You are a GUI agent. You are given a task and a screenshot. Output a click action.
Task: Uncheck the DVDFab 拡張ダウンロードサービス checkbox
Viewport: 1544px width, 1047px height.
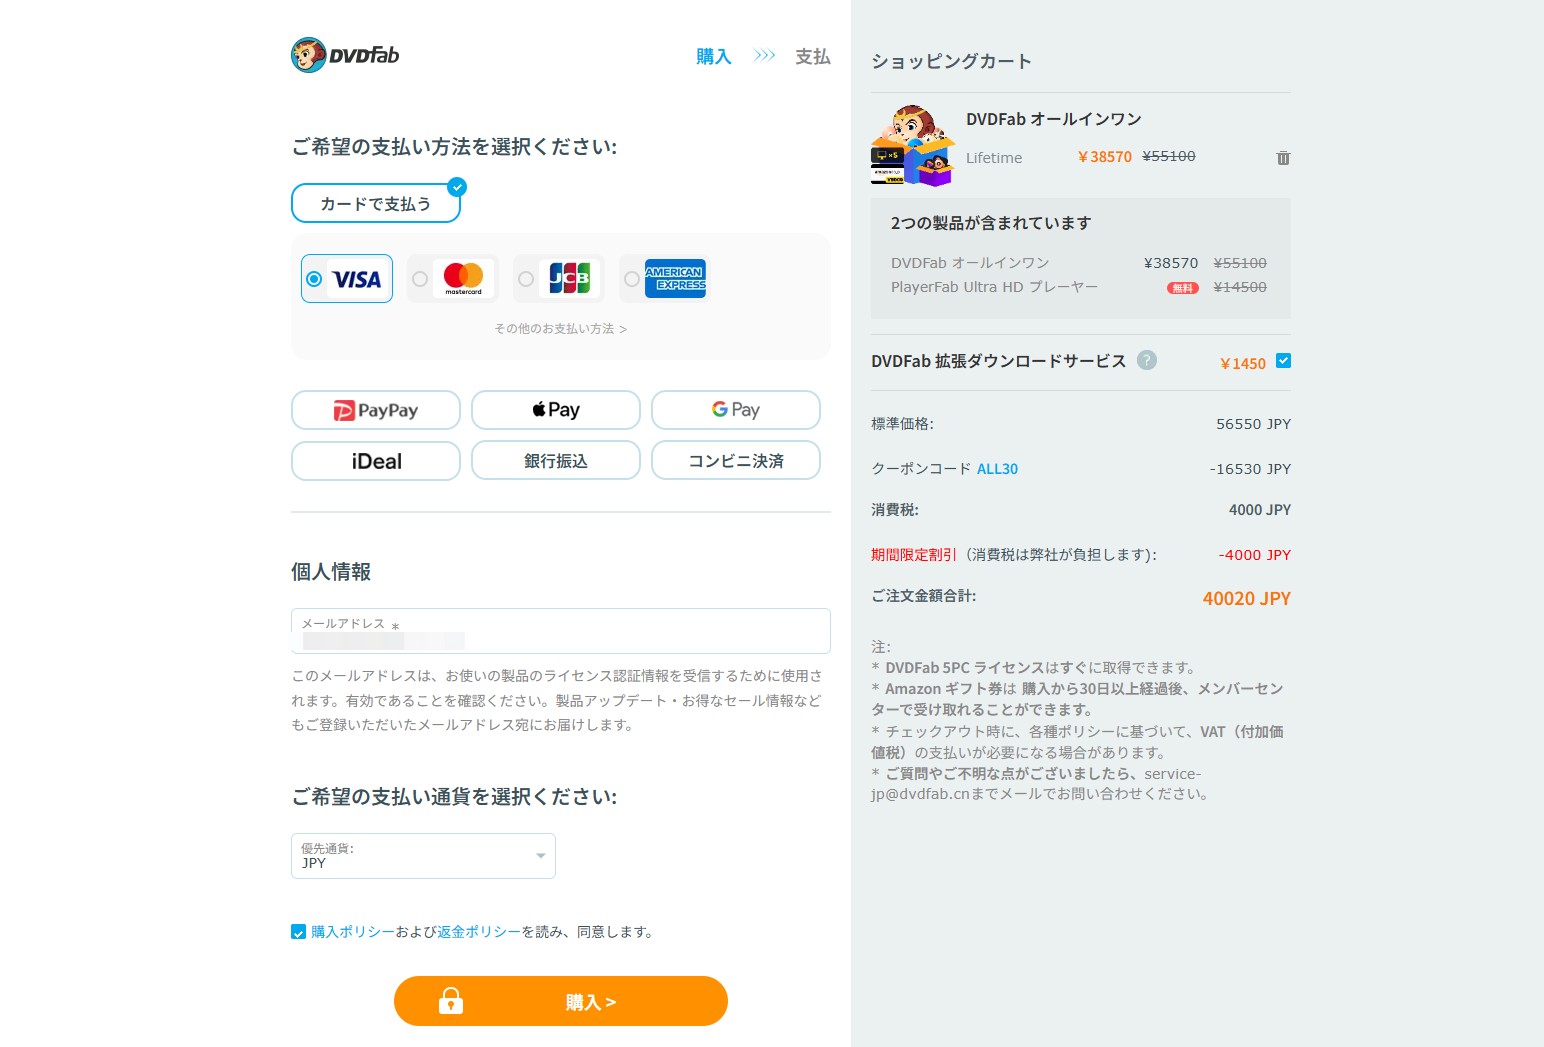pos(1284,361)
